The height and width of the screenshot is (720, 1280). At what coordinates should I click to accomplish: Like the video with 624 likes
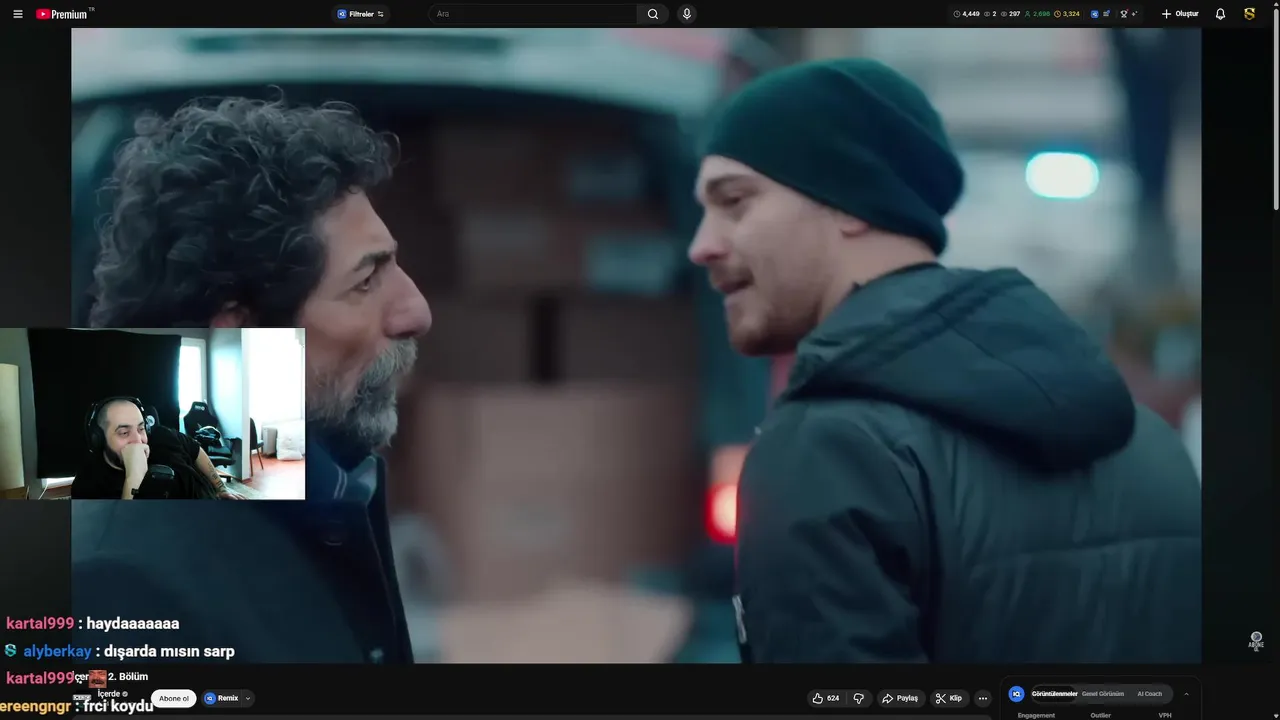pos(826,698)
